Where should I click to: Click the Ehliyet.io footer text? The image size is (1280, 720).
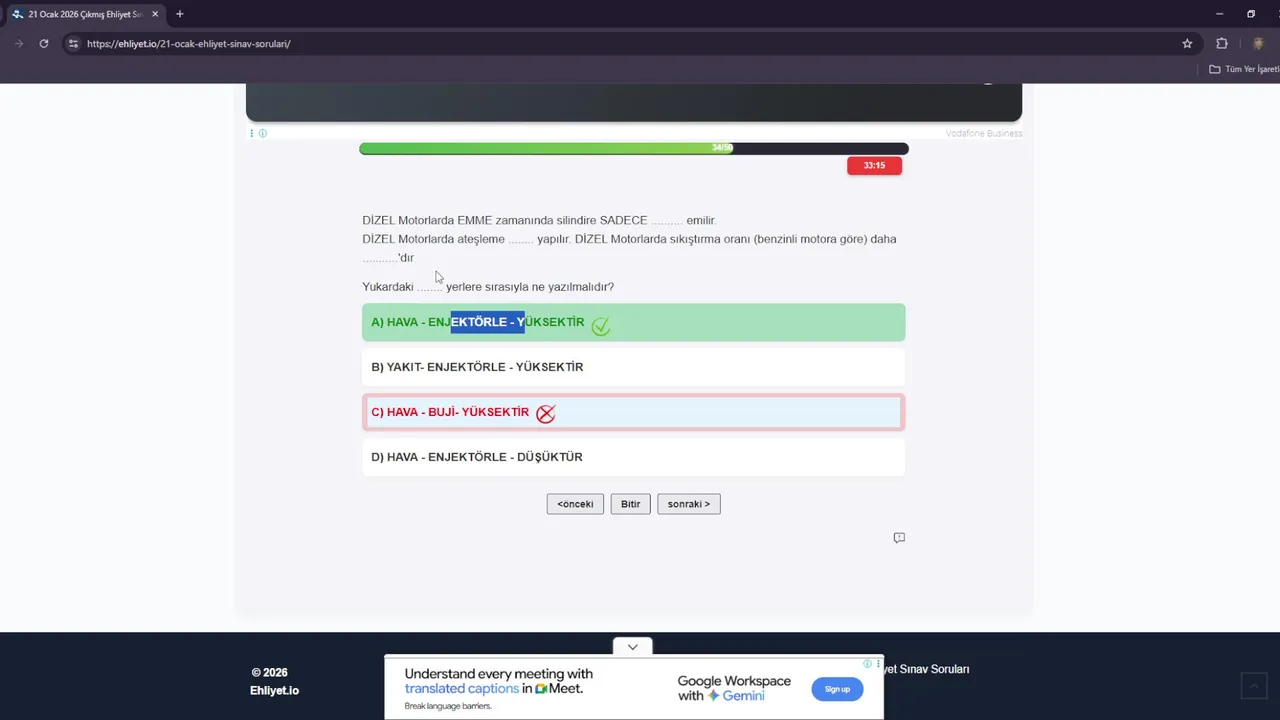pos(274,690)
